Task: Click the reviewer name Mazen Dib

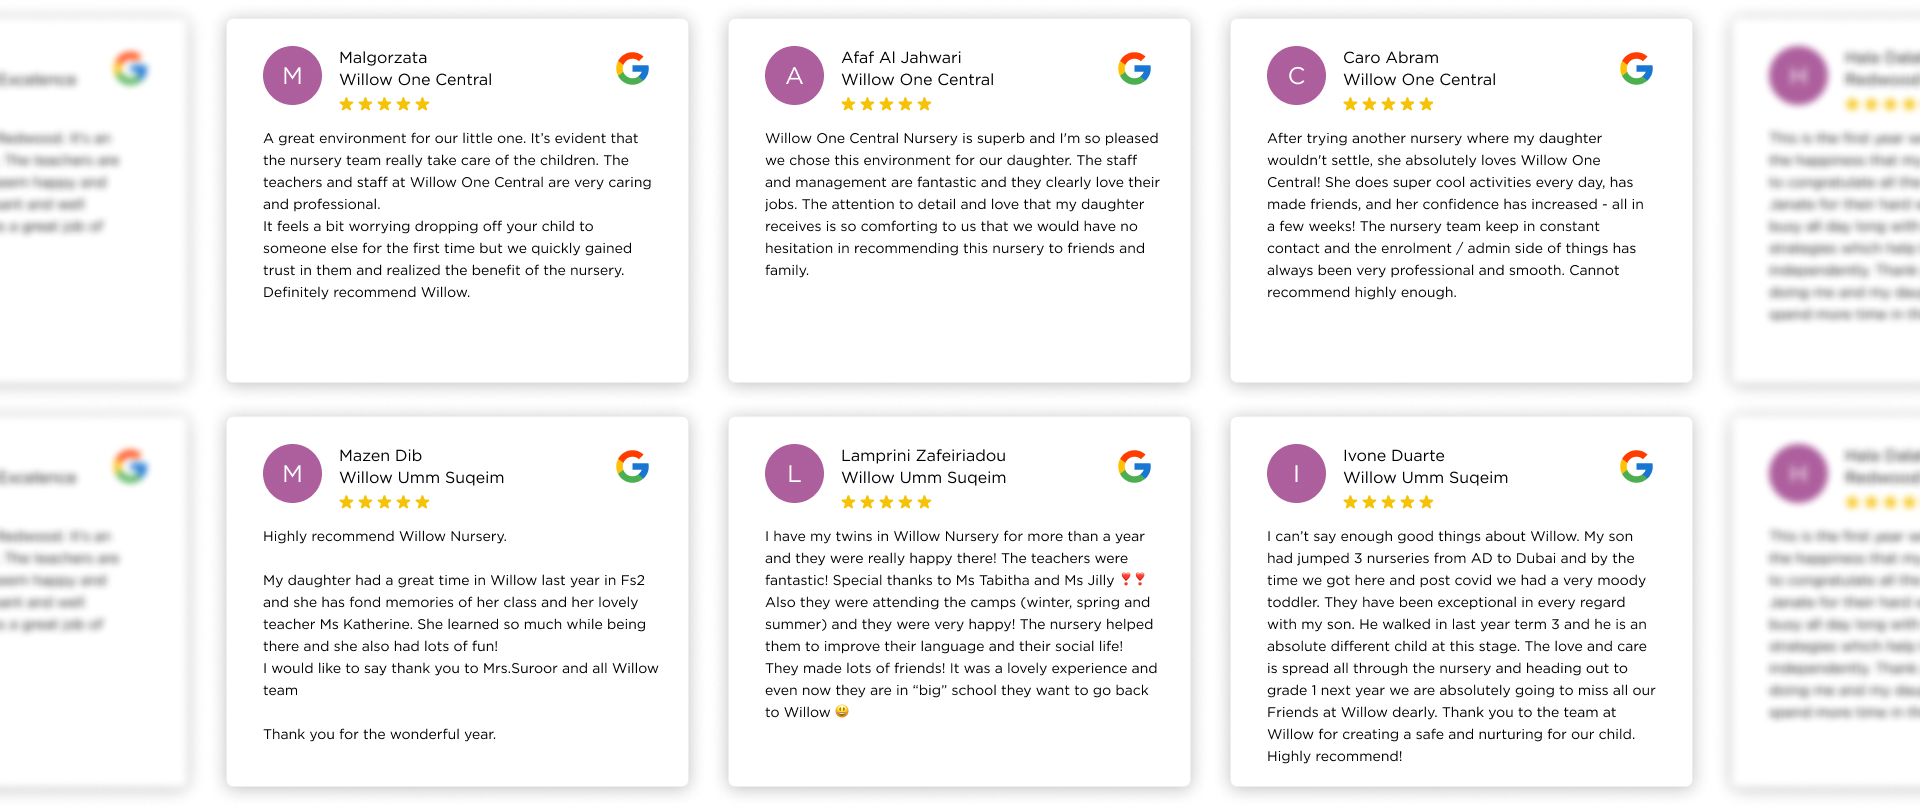Action: tap(380, 455)
